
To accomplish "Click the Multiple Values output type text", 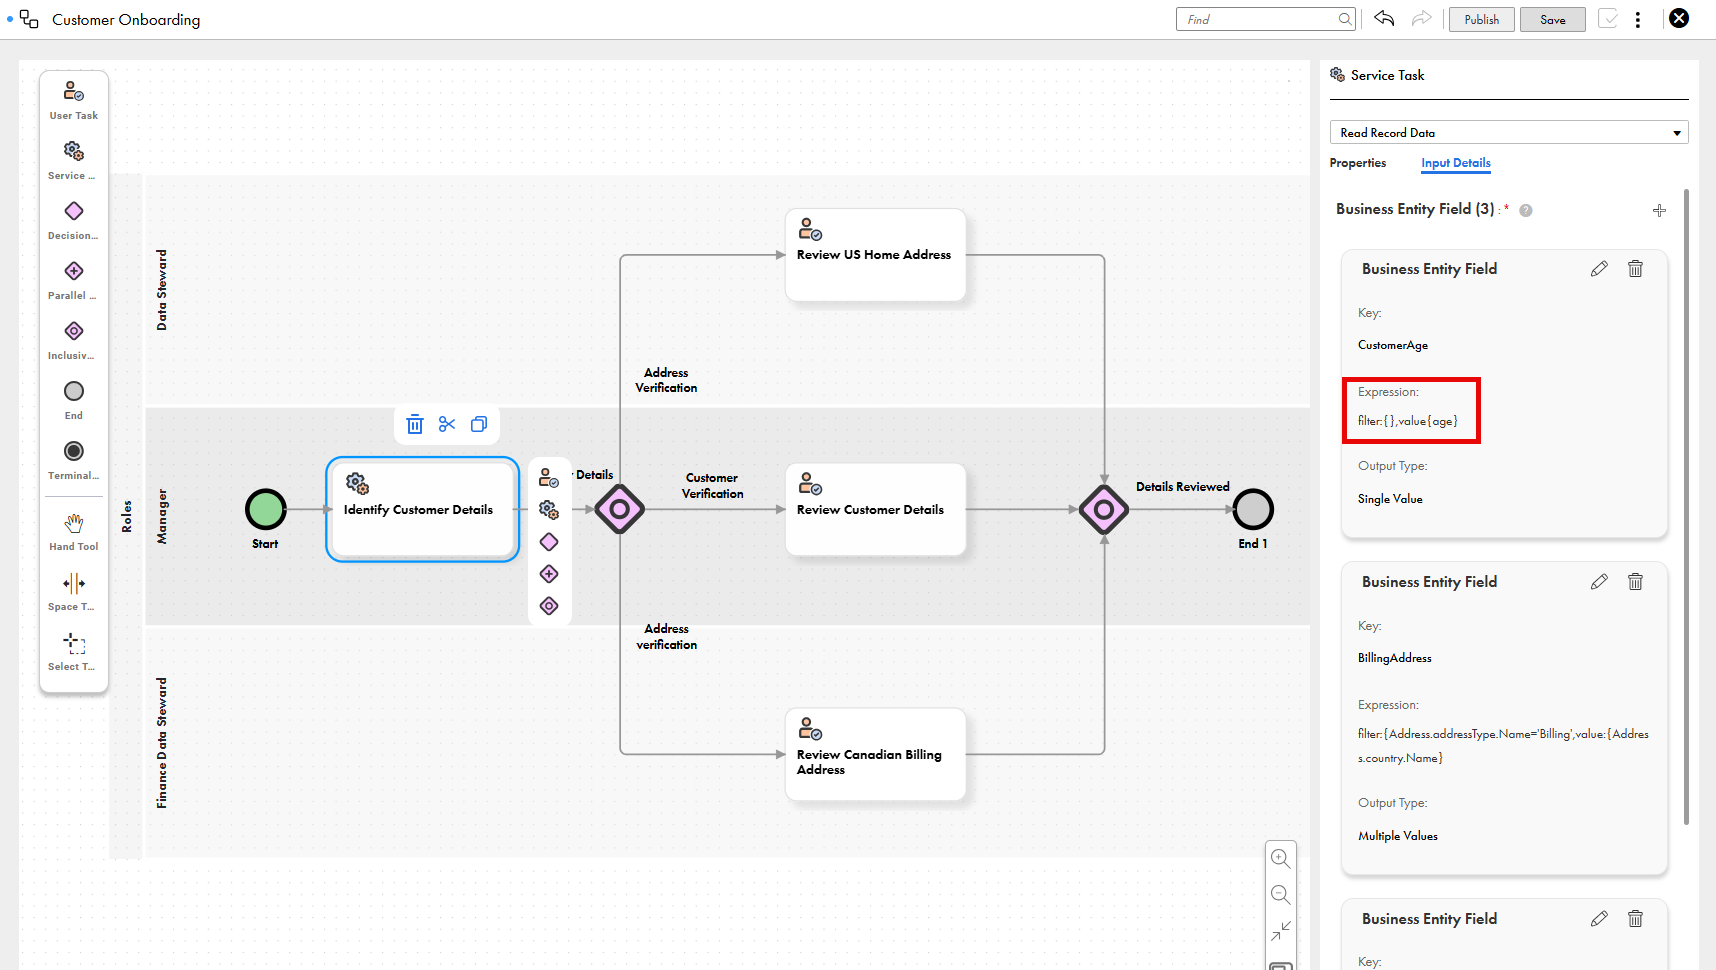I will point(1398,836).
